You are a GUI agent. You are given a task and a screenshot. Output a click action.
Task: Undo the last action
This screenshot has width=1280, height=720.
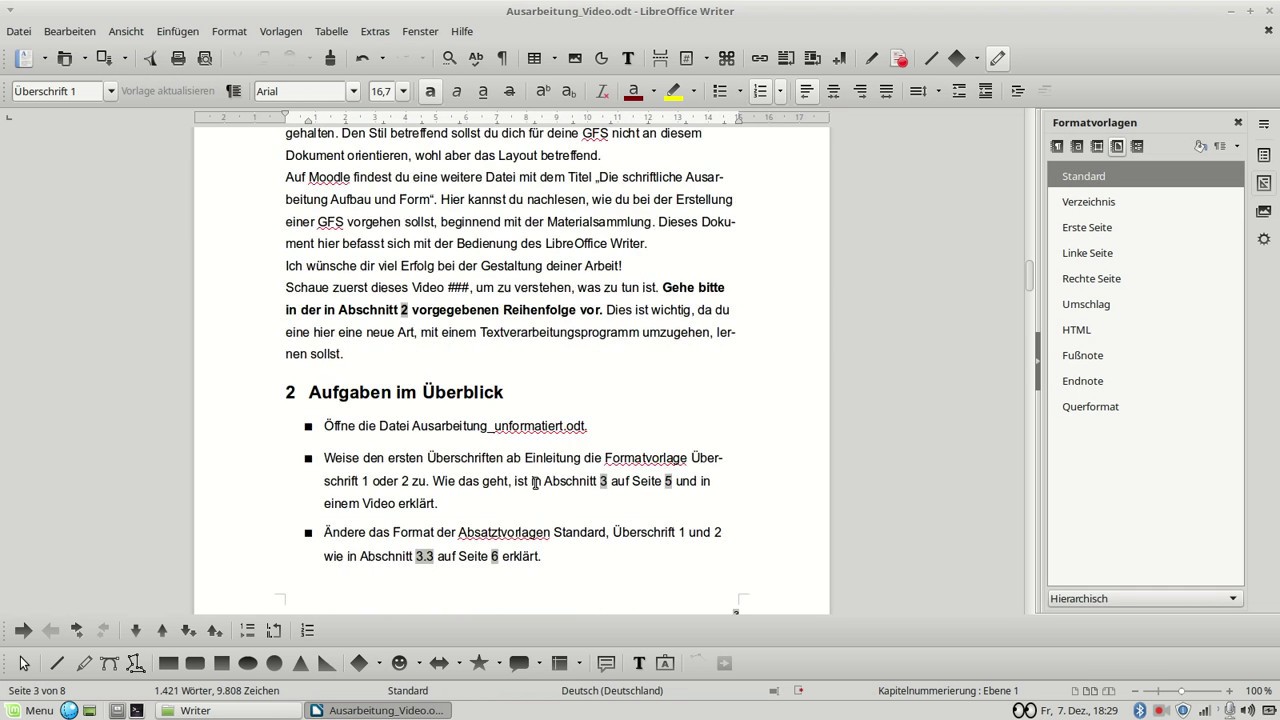click(x=362, y=59)
